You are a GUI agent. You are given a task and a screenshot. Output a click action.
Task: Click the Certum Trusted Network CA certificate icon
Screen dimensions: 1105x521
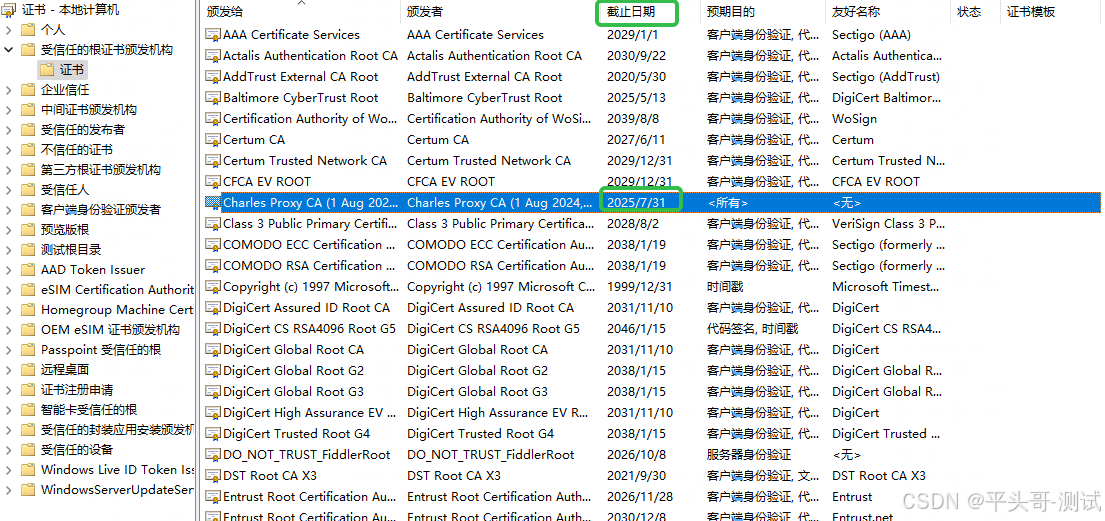[x=213, y=161]
